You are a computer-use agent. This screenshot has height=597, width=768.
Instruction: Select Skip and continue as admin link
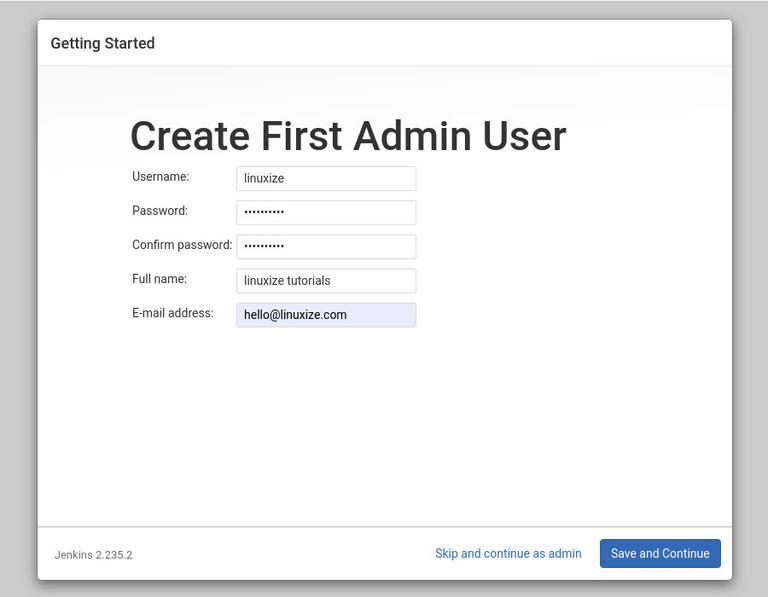pos(508,553)
